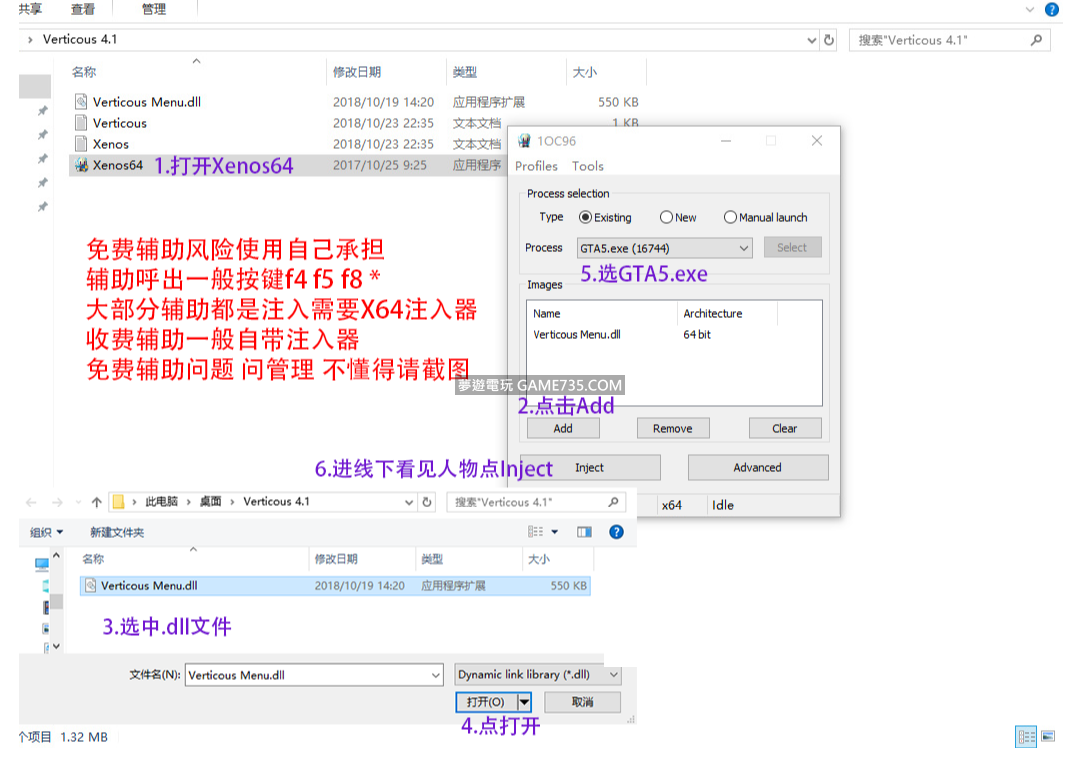Screen dimensions: 1081x771
Task: Click 桌面 in the dialog breadcrumb
Action: pyautogui.click(x=210, y=501)
